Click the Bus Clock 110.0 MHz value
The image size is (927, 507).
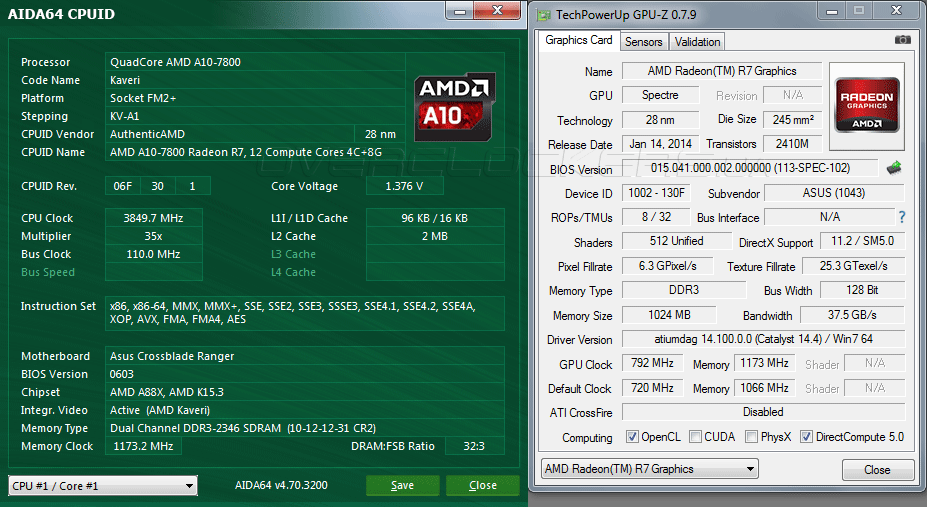[154, 254]
